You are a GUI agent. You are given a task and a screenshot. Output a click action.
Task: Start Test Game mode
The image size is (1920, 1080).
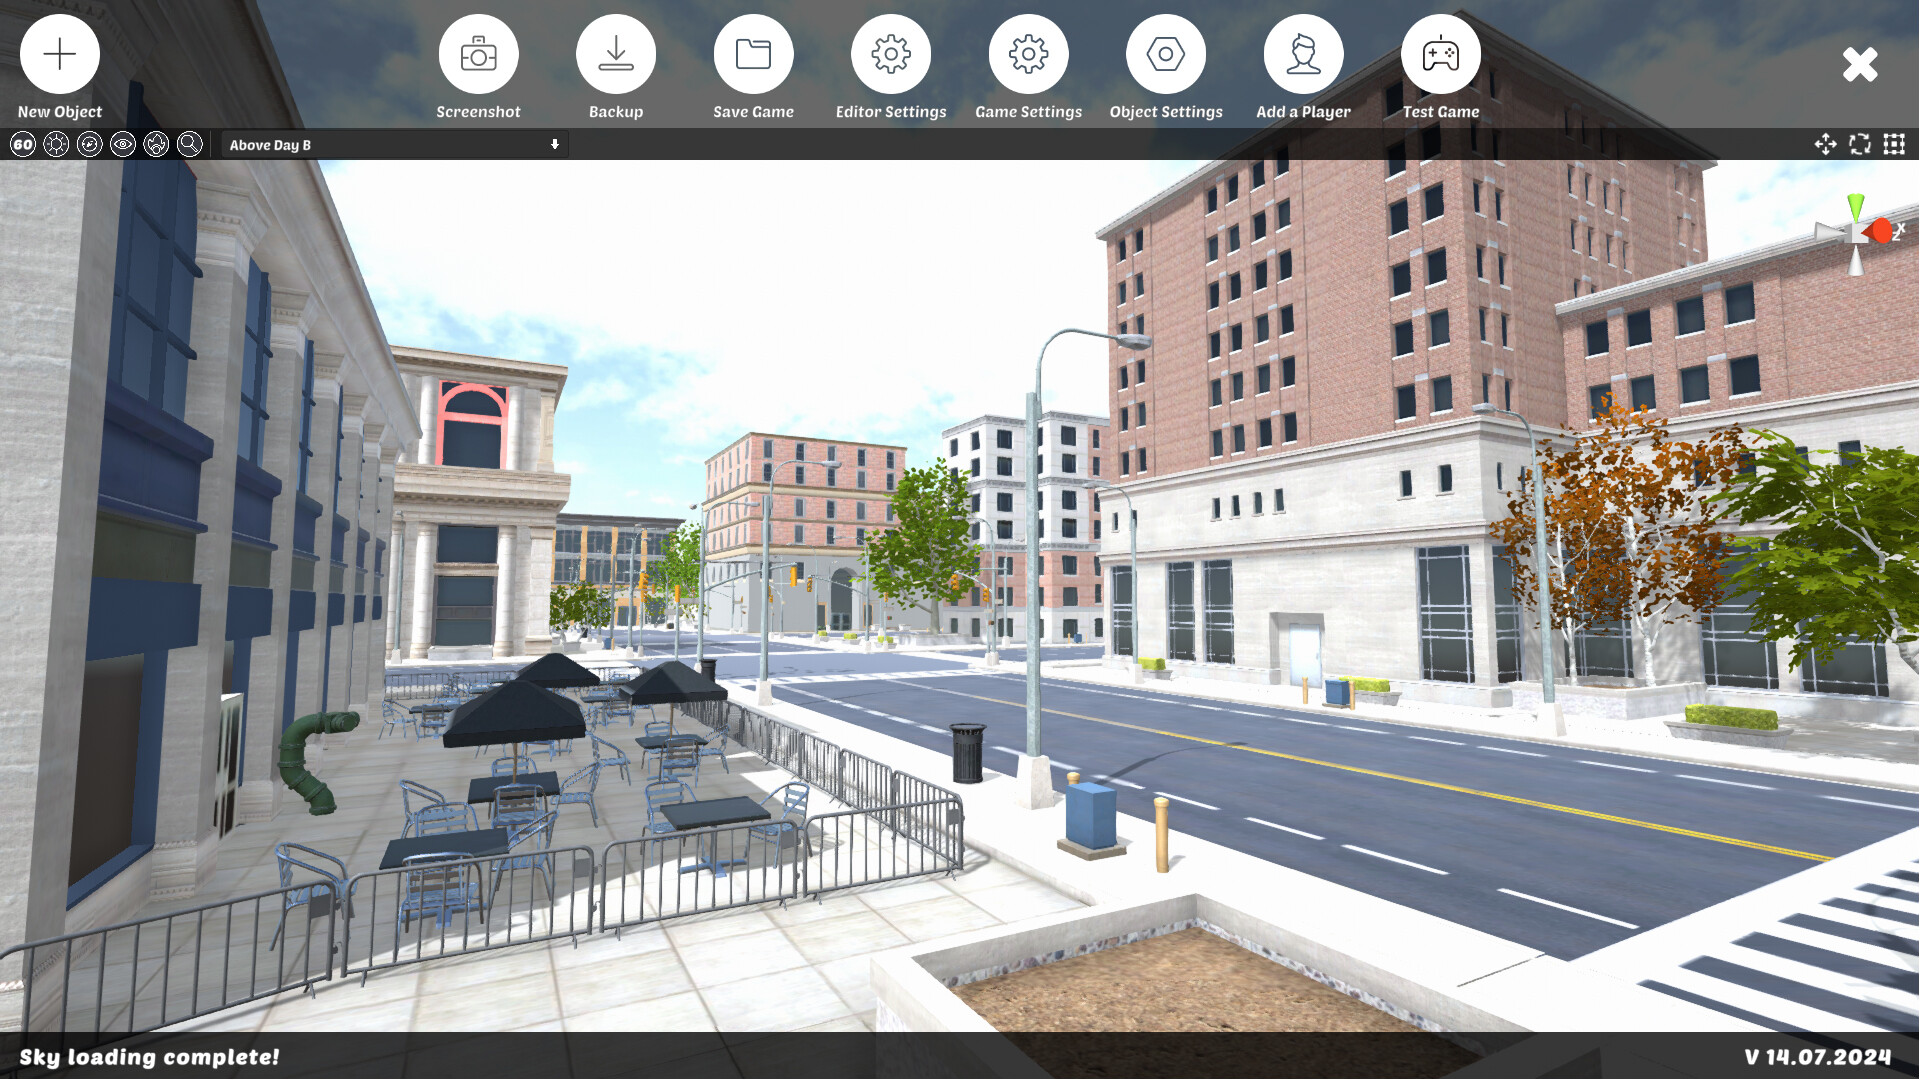pos(1441,54)
